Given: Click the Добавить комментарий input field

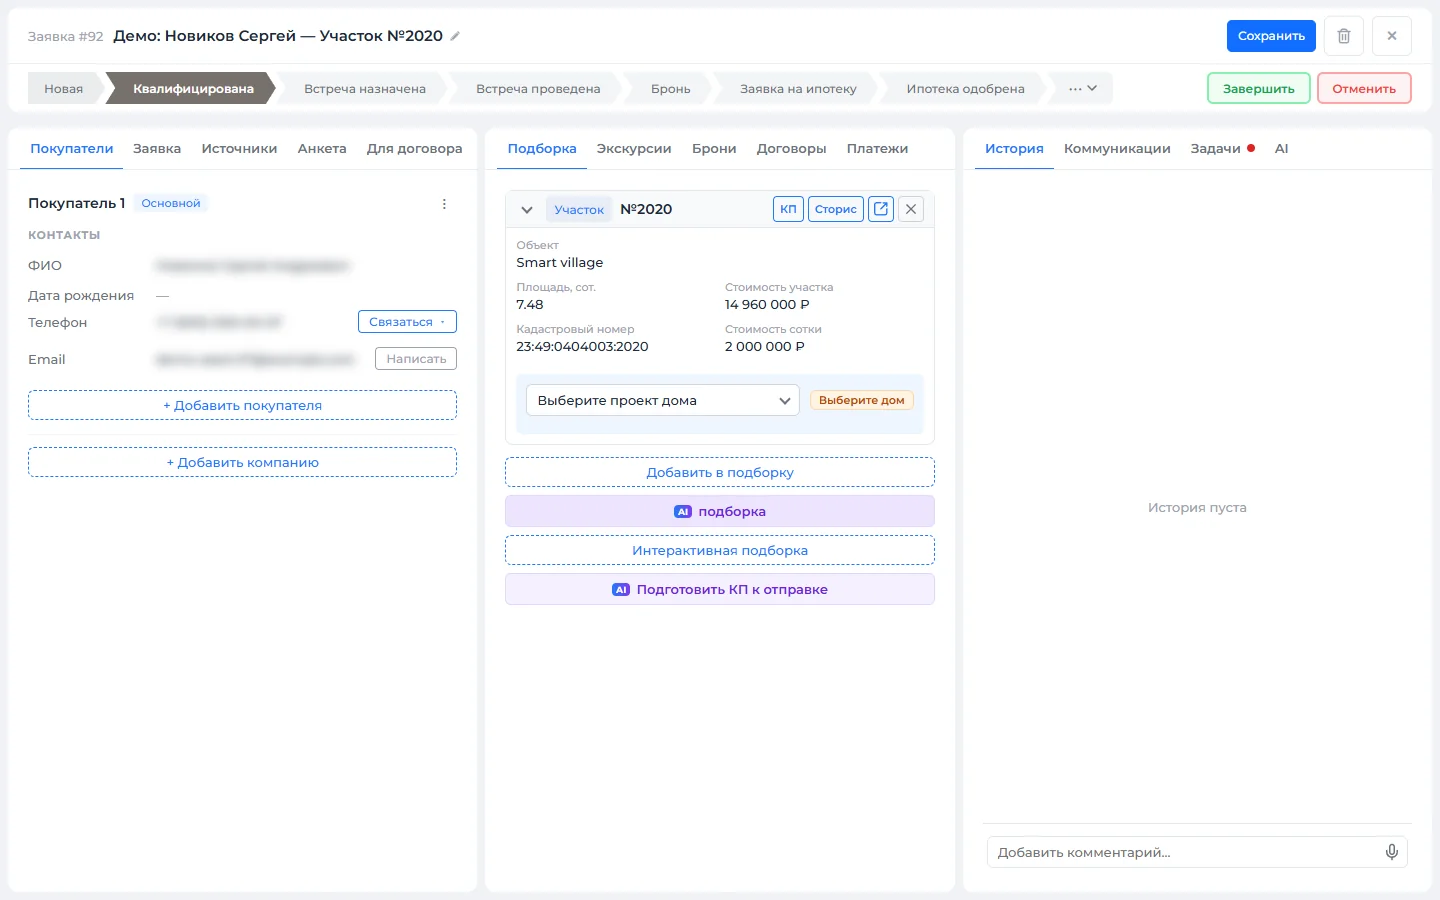Looking at the screenshot, I should click(x=1183, y=852).
